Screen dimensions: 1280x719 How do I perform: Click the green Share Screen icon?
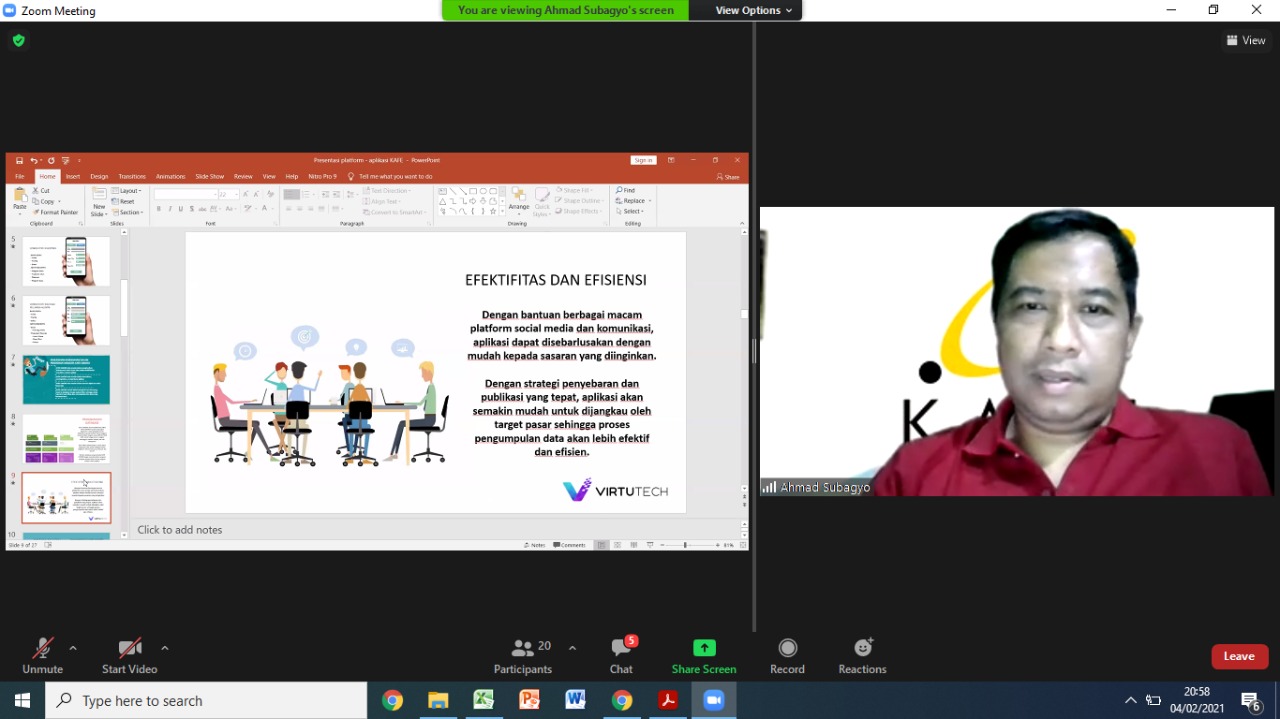tap(704, 648)
